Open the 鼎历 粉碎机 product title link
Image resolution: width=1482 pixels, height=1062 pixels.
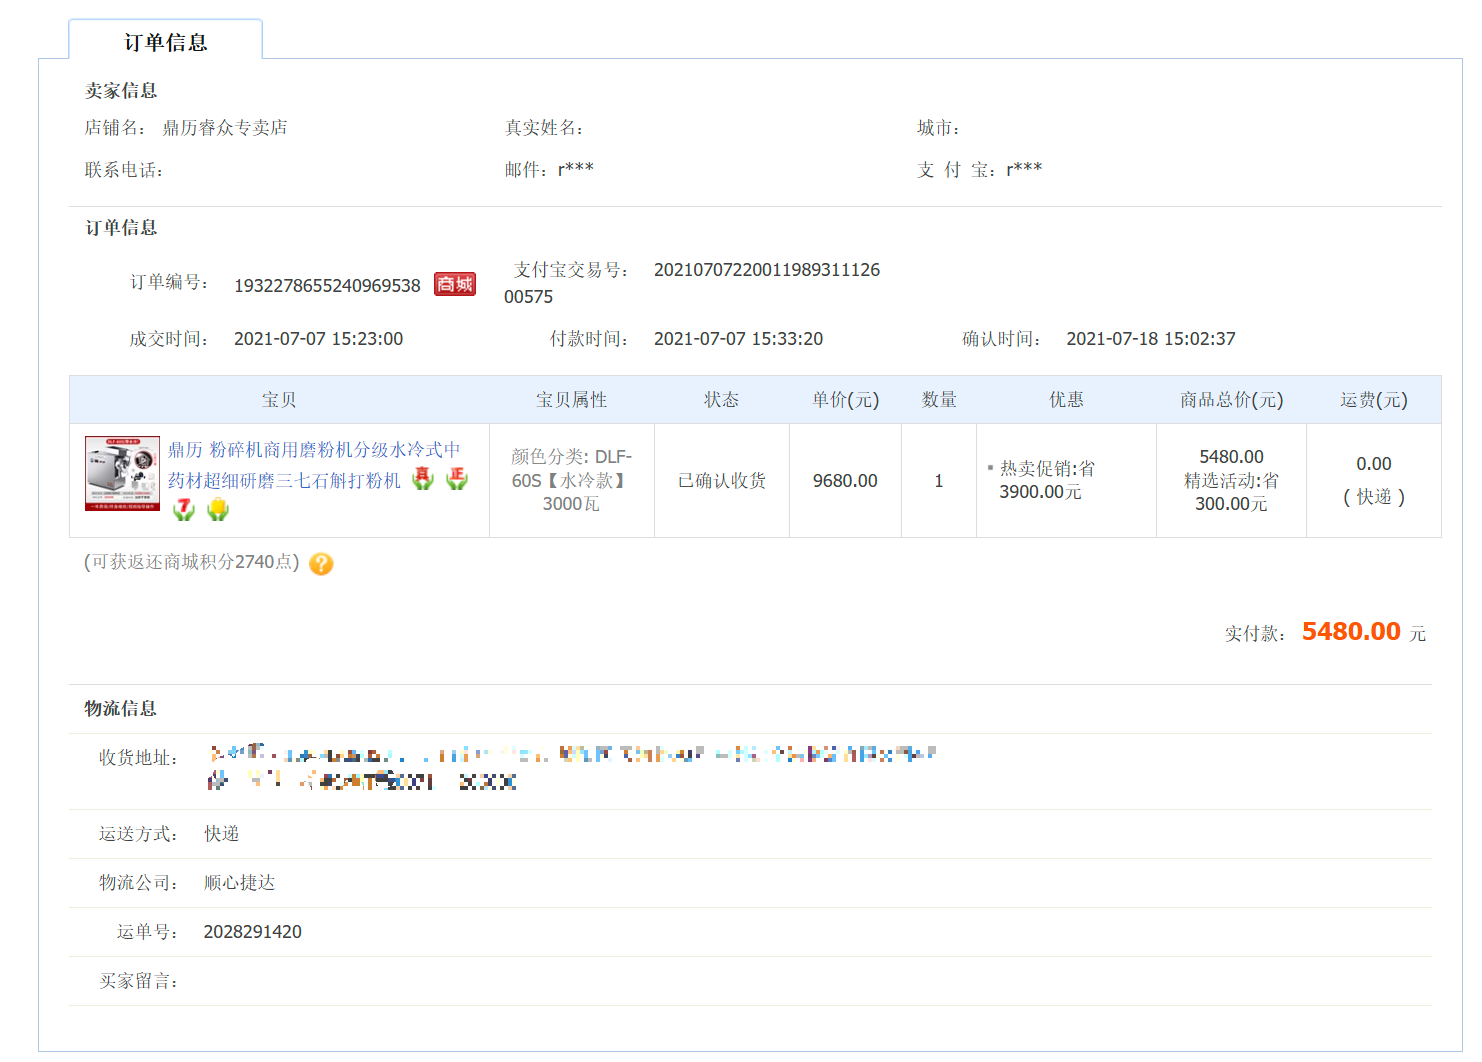coord(314,465)
